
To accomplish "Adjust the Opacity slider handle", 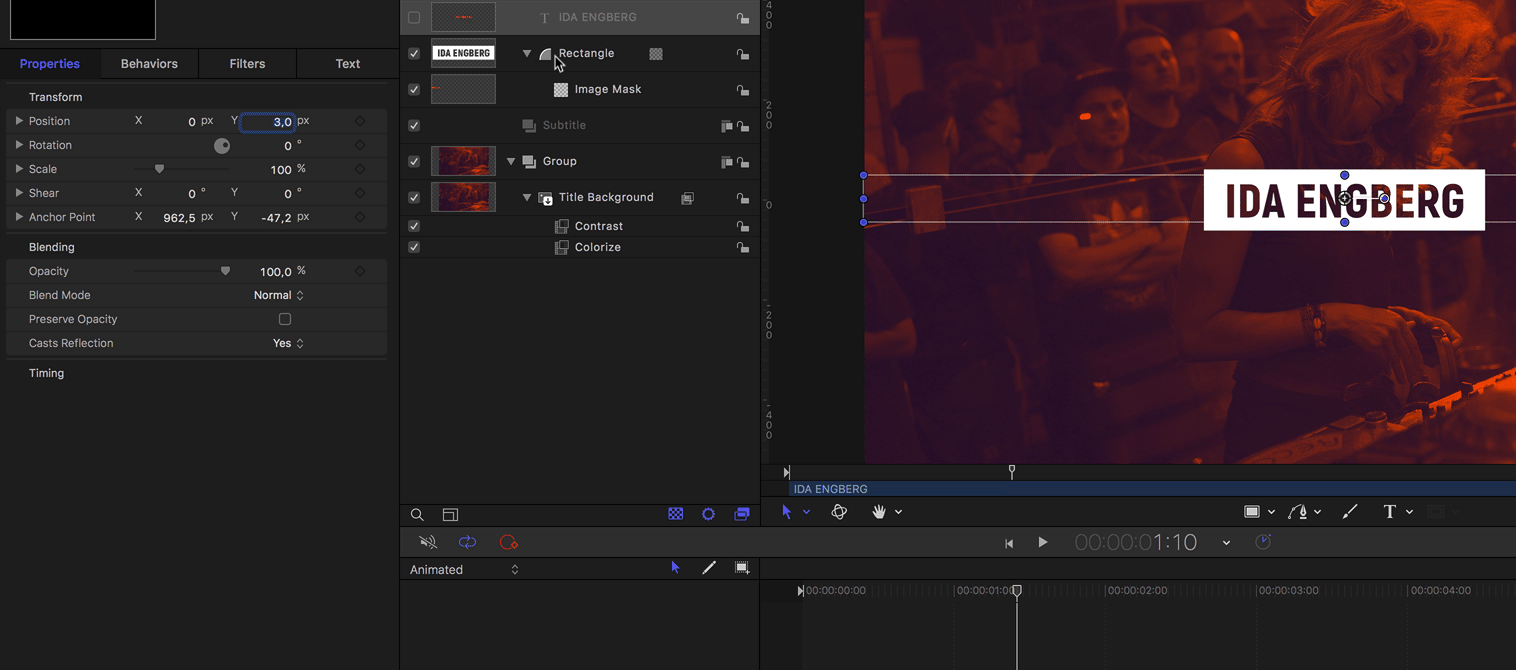I will 225,271.
